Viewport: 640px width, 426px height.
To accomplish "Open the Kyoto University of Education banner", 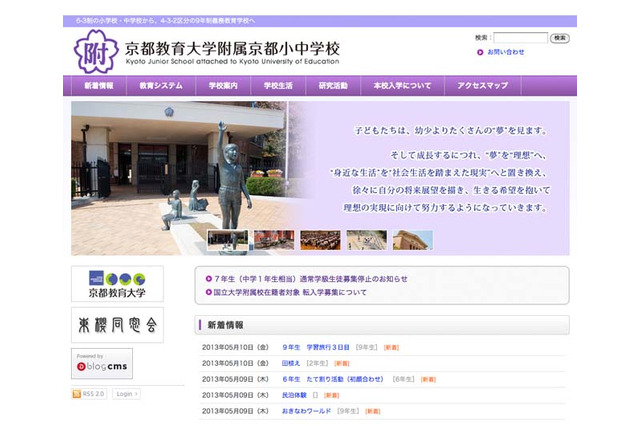I will [x=117, y=284].
